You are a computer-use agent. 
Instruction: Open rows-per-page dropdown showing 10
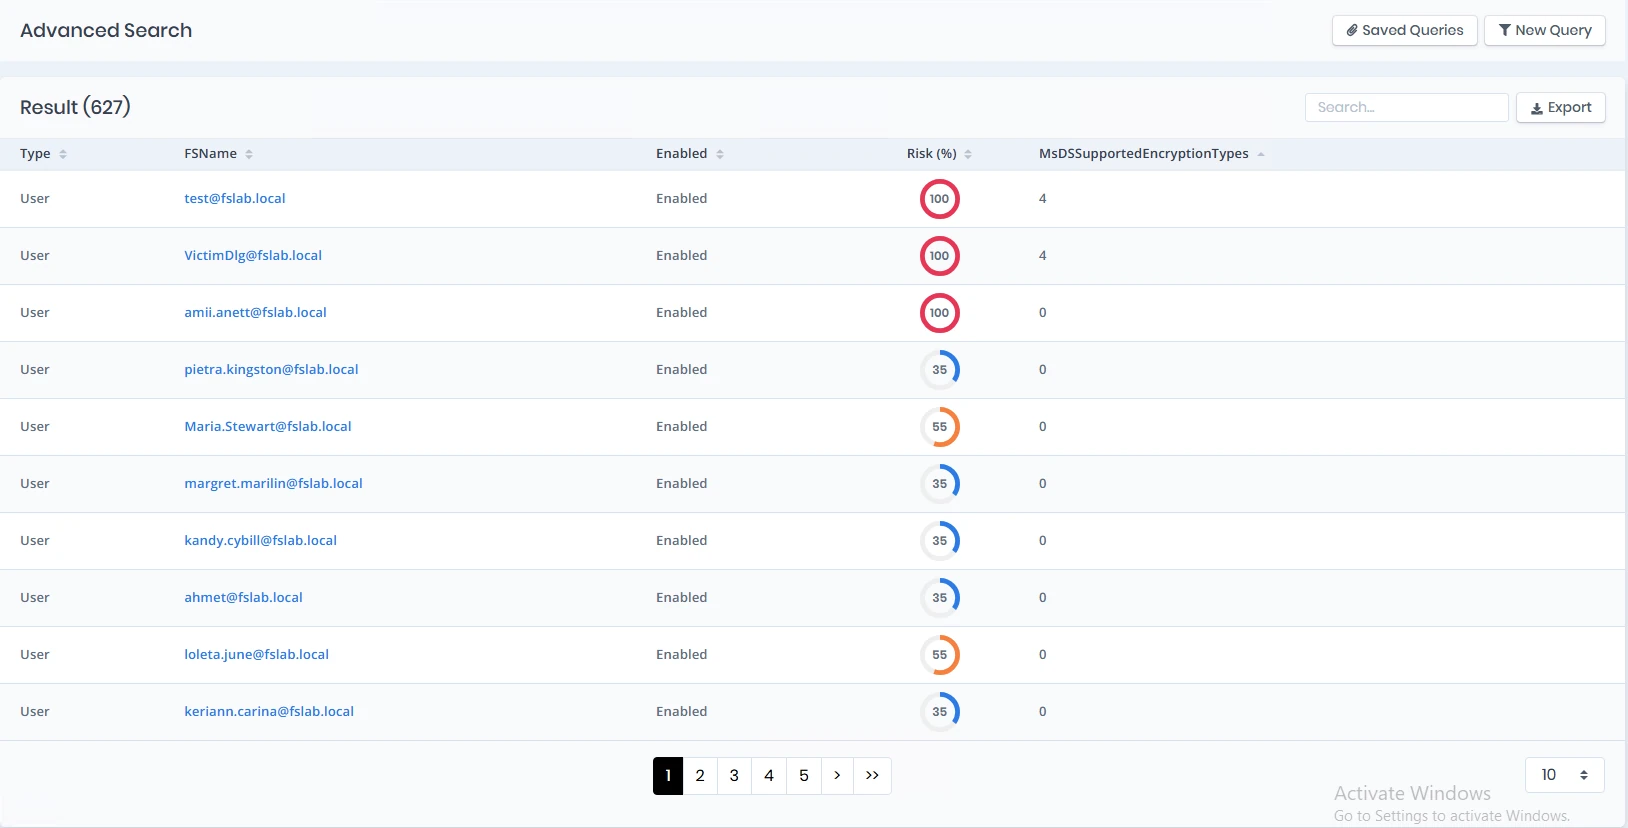point(1565,775)
